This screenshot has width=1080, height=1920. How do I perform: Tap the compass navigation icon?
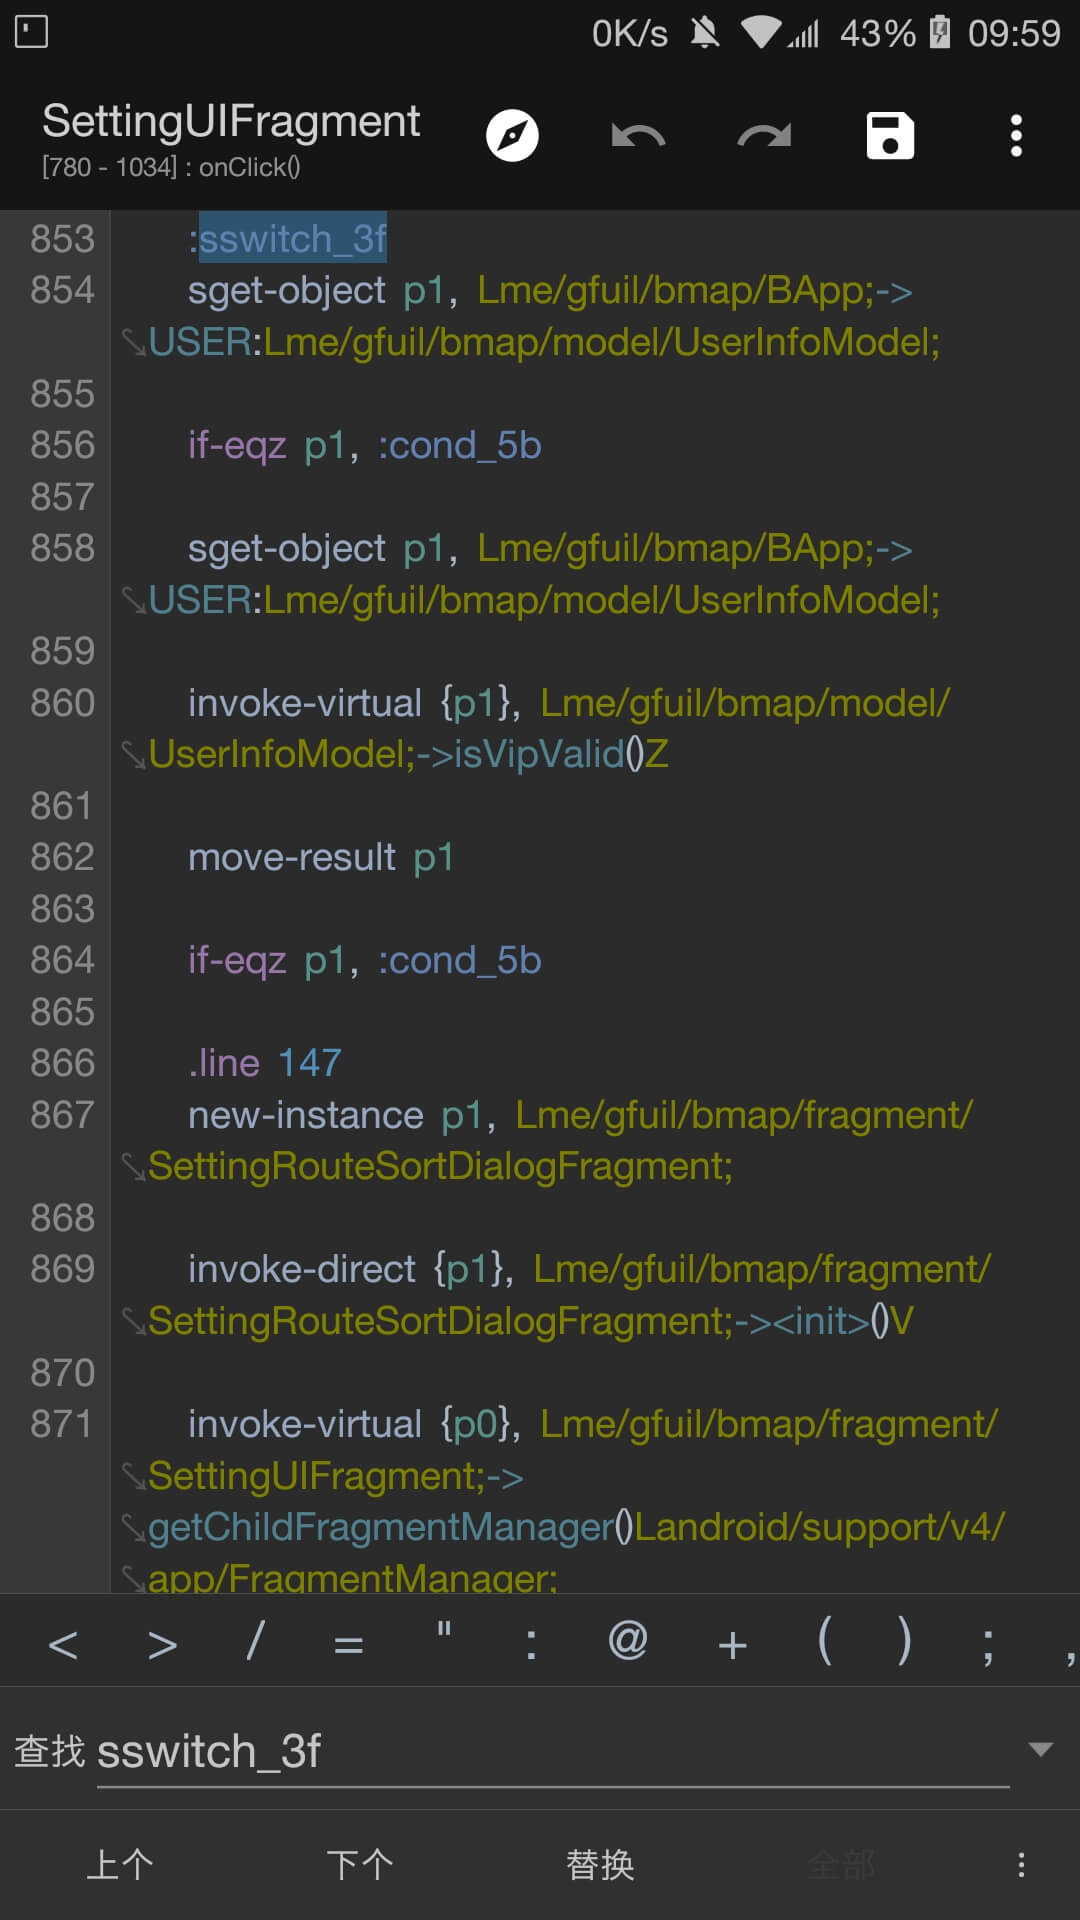(512, 136)
